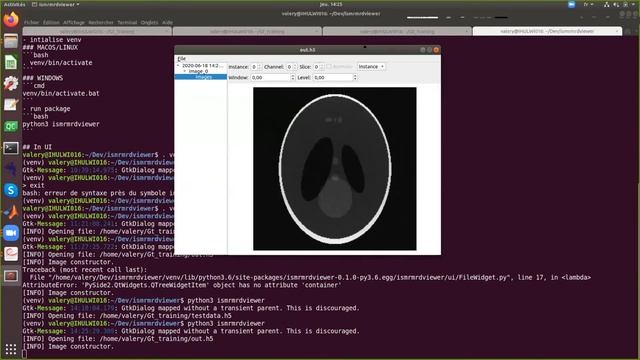Open the Édition menu in the terminal
The height and width of the screenshot is (360, 640).
51,22
